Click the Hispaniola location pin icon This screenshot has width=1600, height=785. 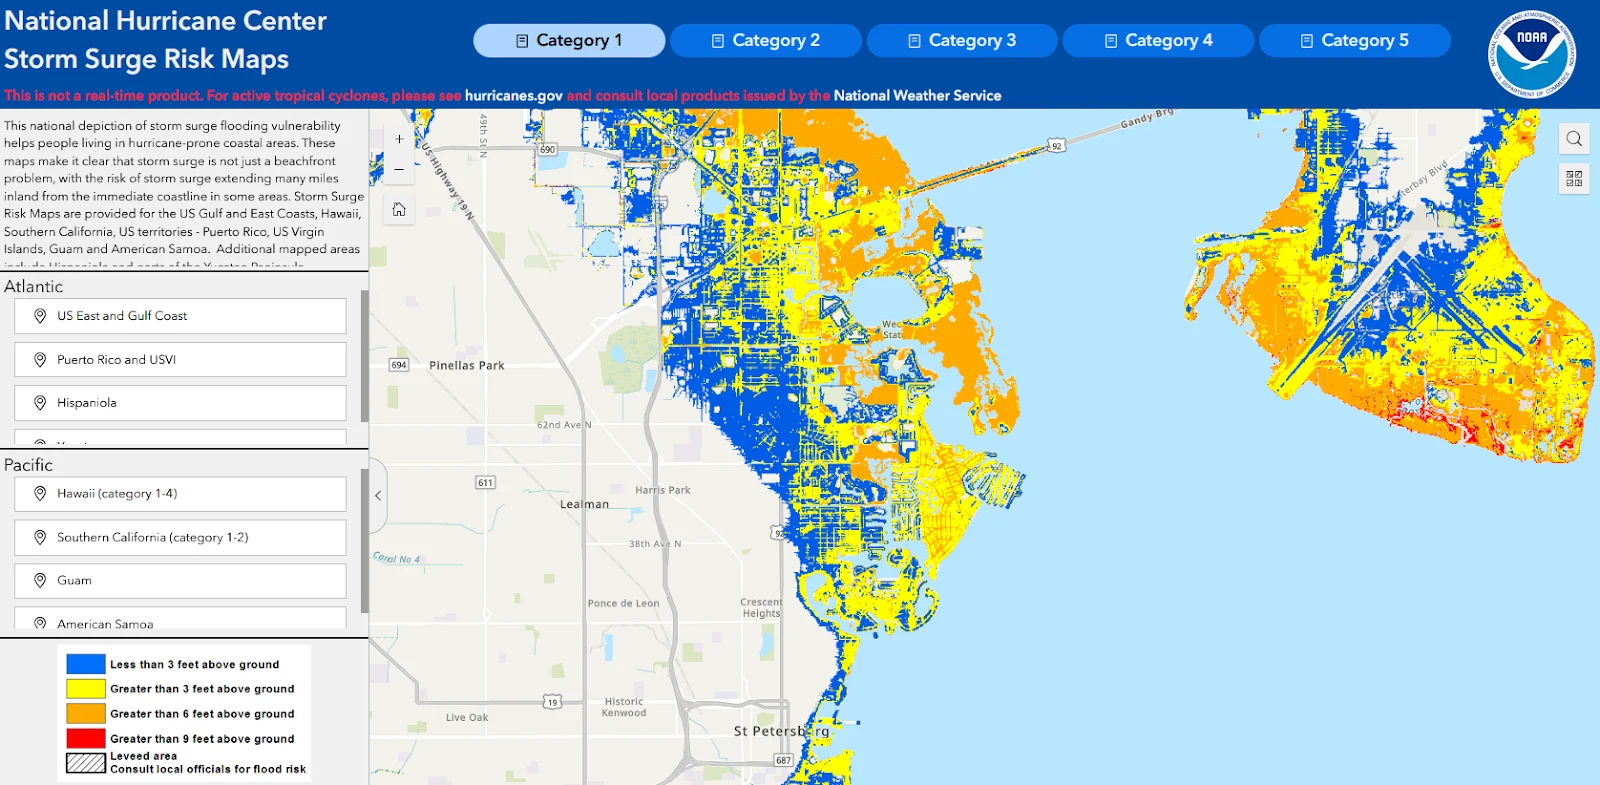pyautogui.click(x=40, y=403)
